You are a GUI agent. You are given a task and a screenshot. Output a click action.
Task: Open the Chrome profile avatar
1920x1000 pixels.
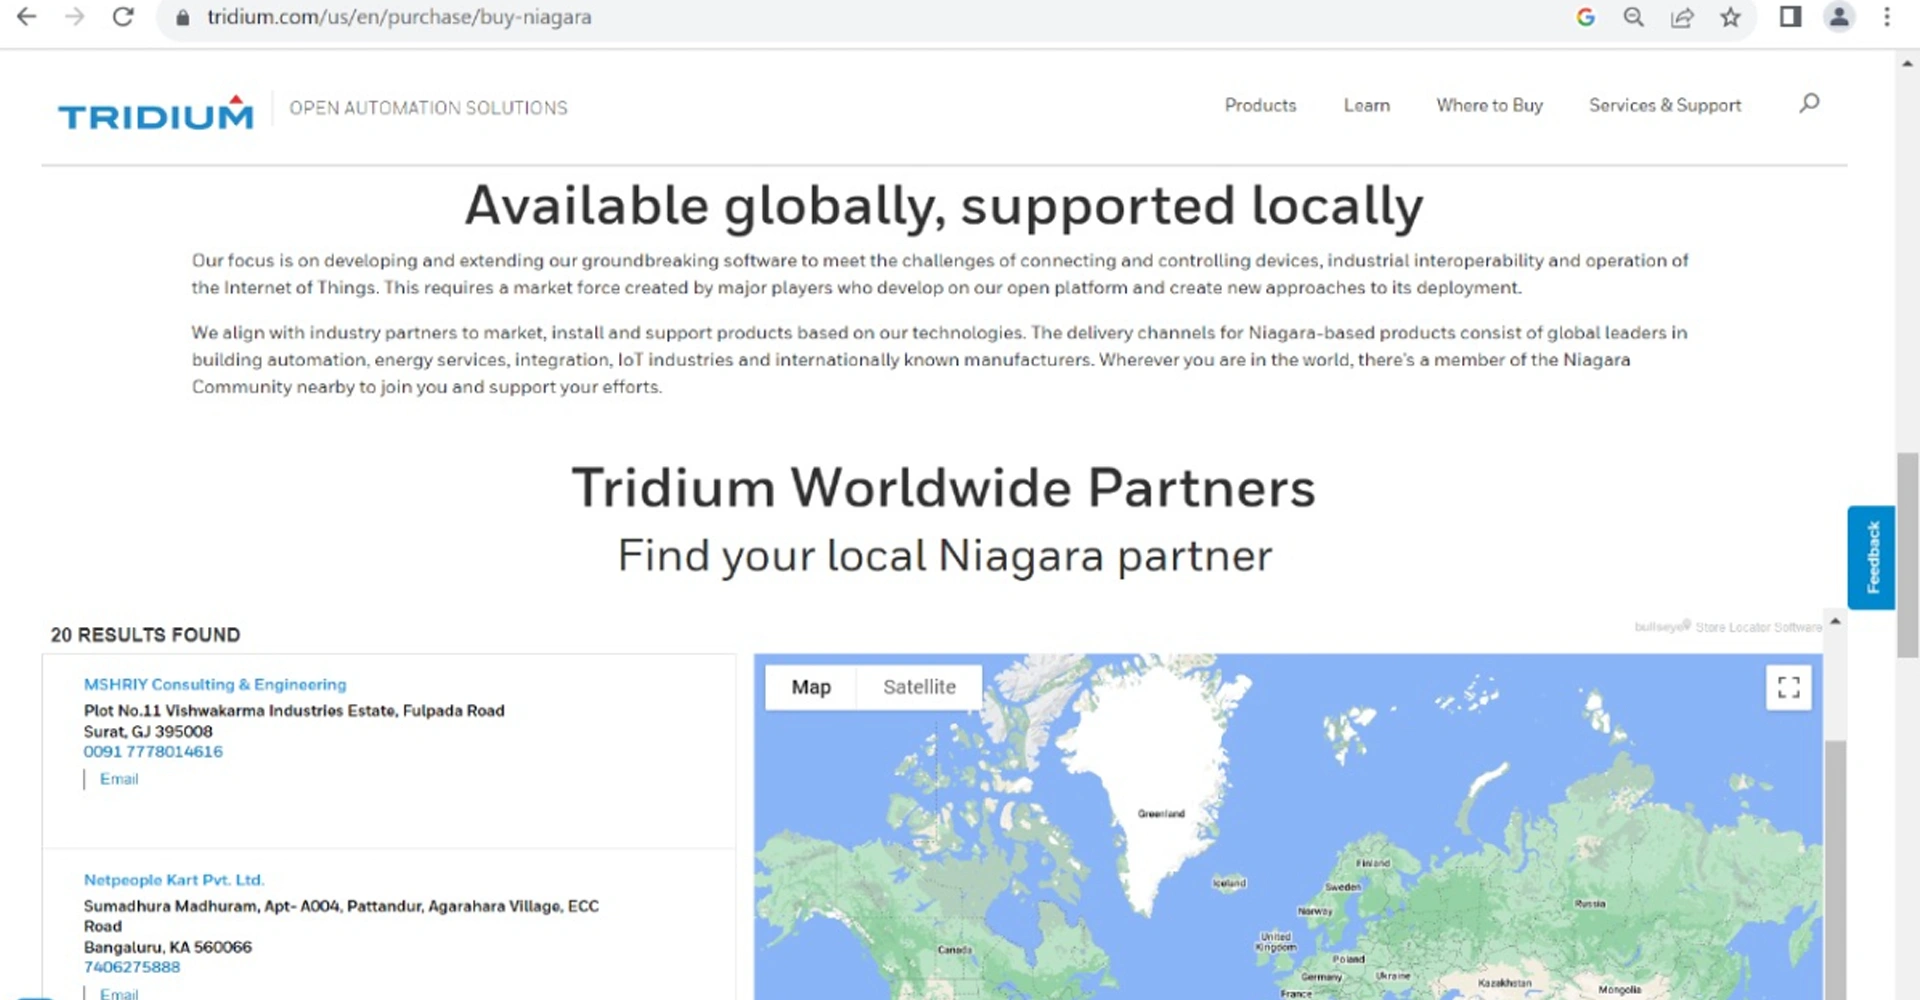1839,17
